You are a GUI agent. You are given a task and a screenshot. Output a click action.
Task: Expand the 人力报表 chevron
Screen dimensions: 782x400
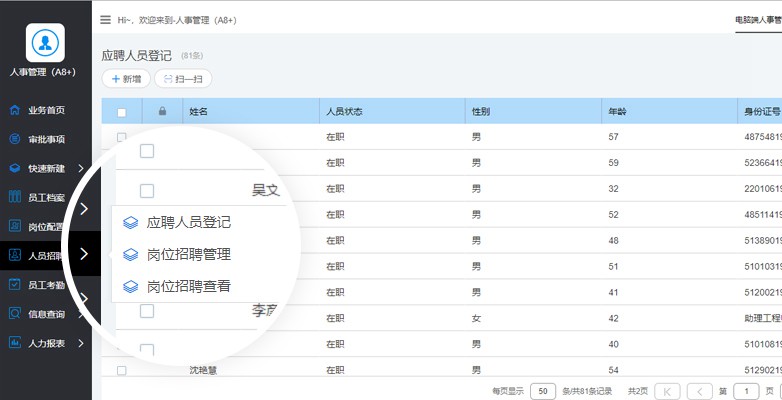[81, 344]
